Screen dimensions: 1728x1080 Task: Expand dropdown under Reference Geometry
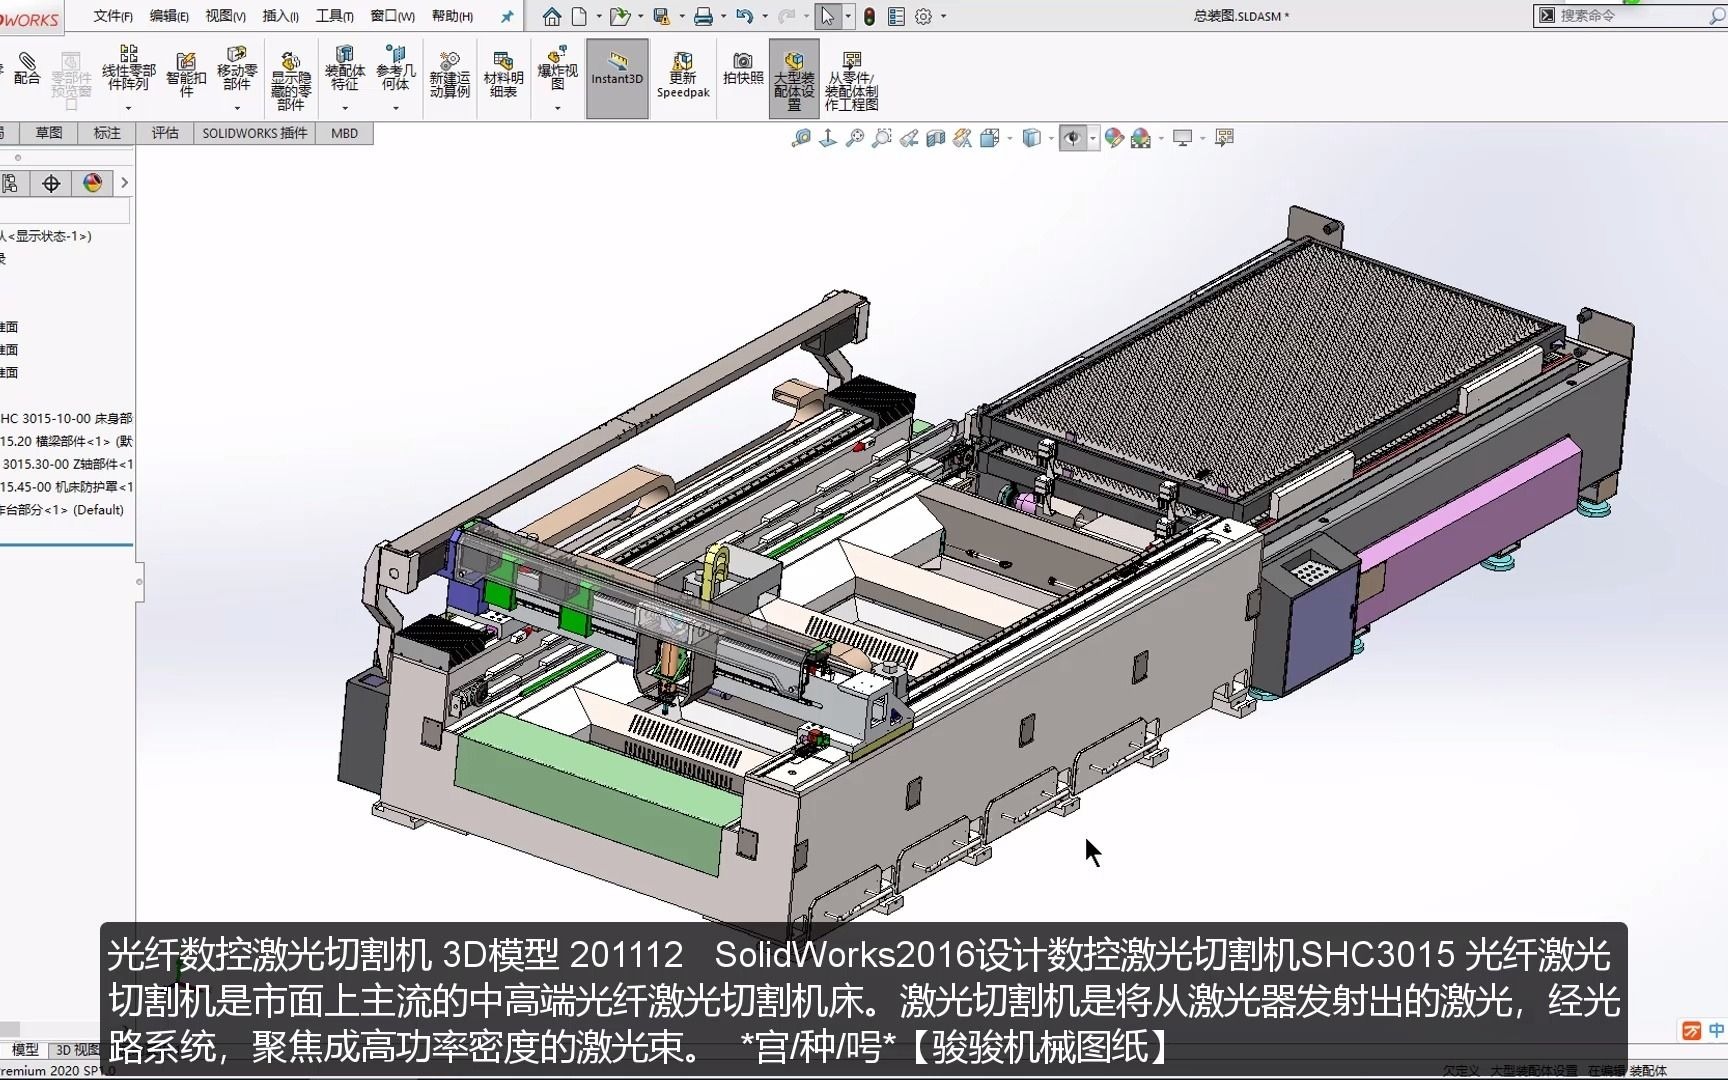[x=396, y=108]
